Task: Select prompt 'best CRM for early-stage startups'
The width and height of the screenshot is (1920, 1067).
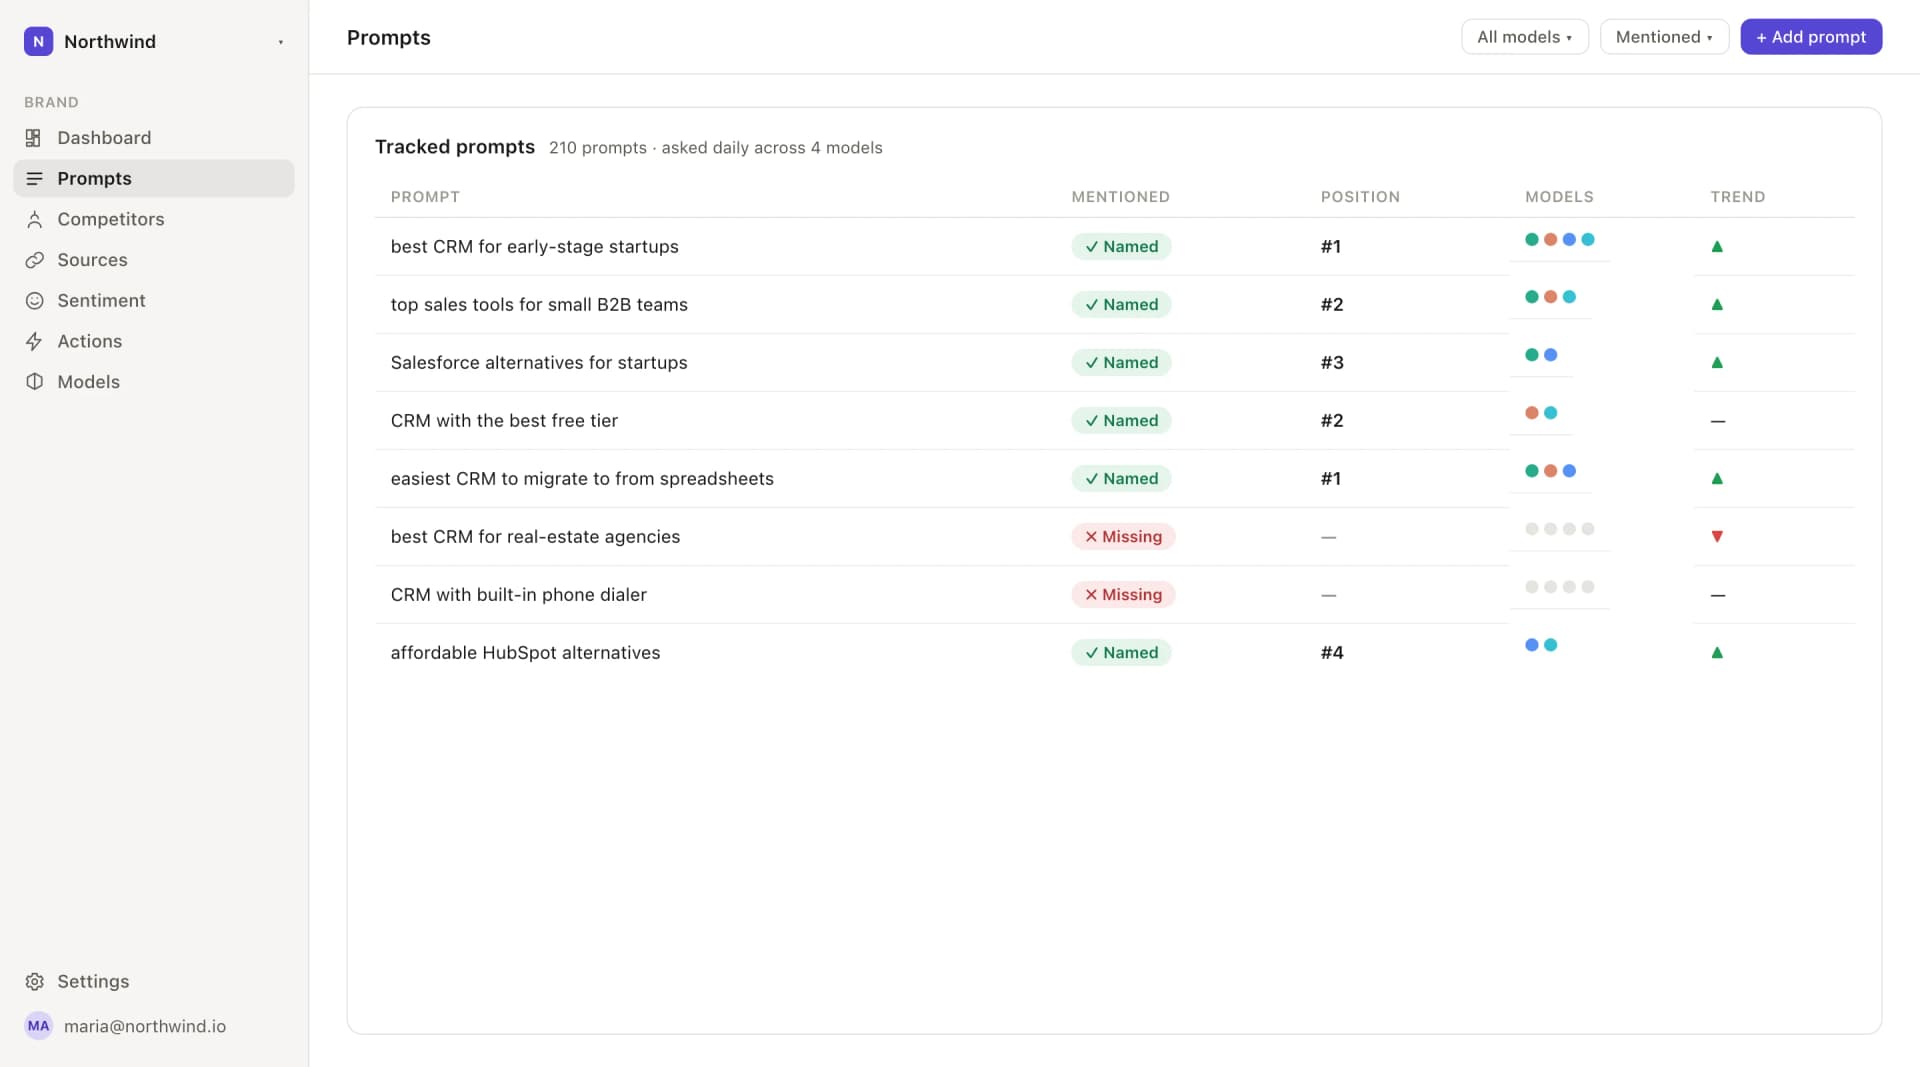Action: point(534,247)
